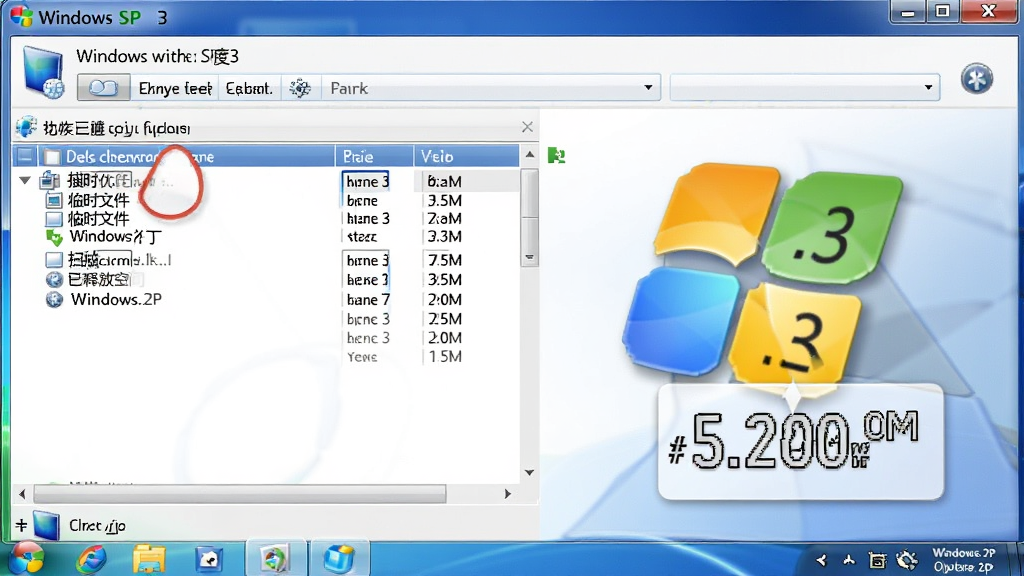Click the gear icon in the system tray

tap(906, 560)
